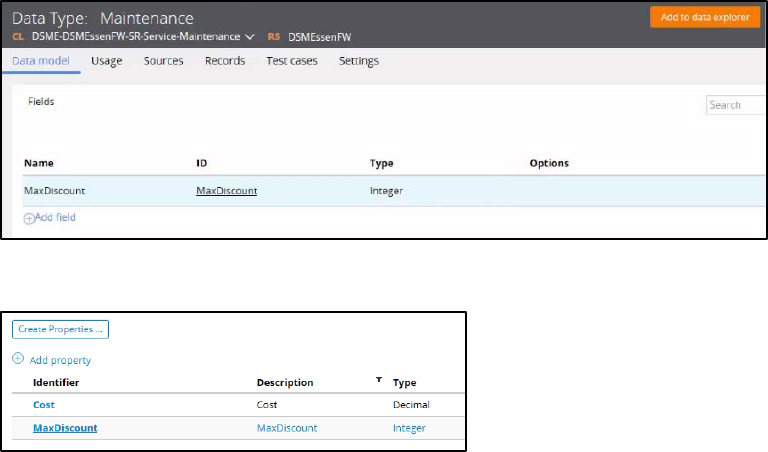
Task: Click the plus icon beside Add field
Action: pos(29,217)
